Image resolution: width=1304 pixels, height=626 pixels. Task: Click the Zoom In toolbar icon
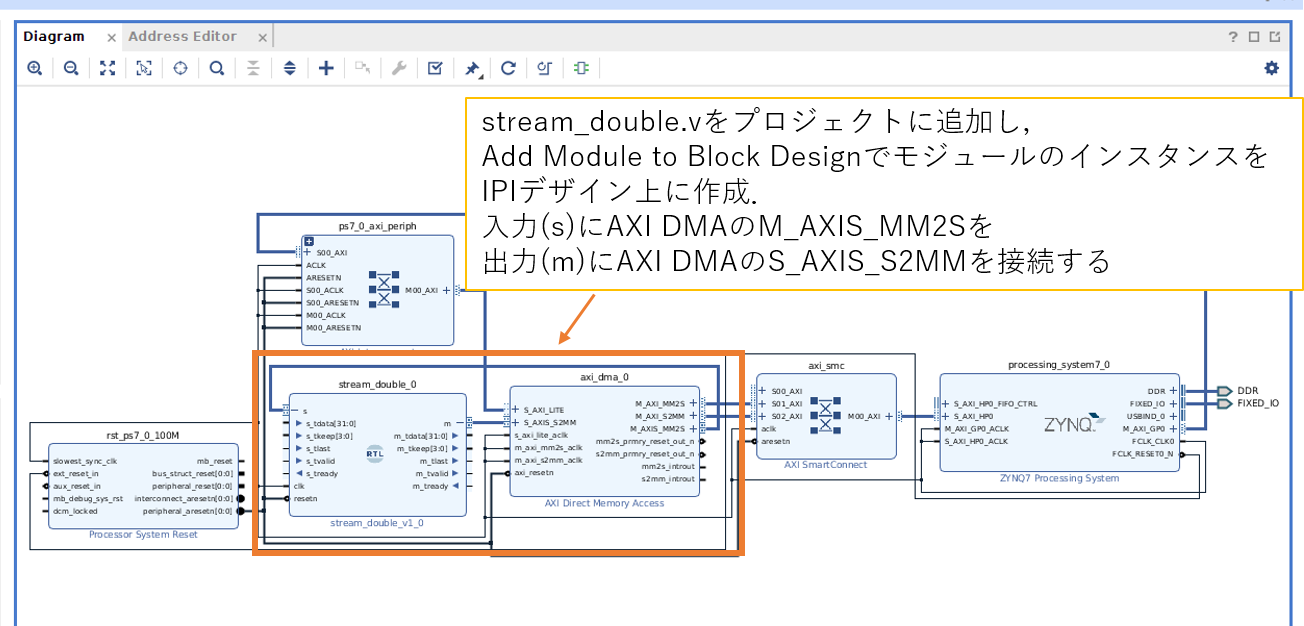(35, 68)
